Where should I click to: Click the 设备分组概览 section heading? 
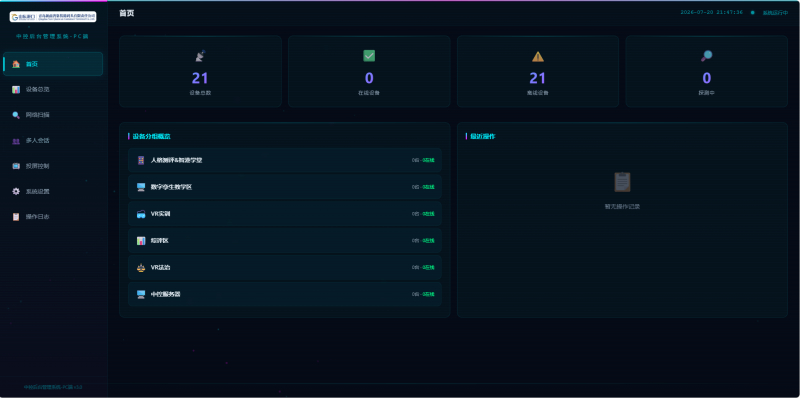pos(152,136)
